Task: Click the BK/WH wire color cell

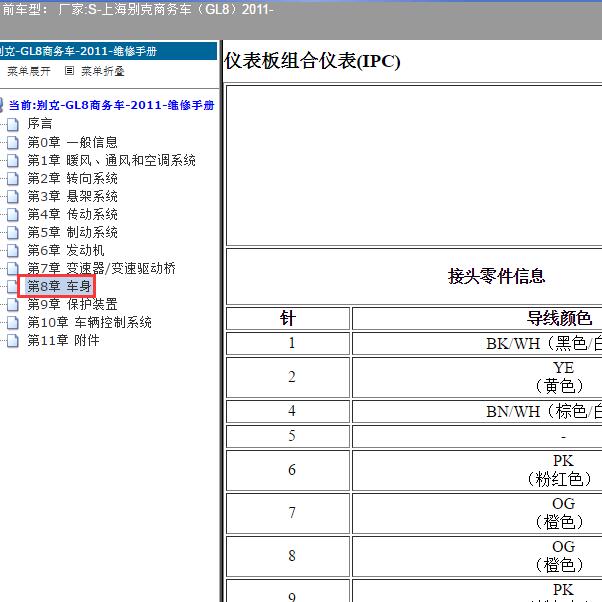Action: [477, 343]
